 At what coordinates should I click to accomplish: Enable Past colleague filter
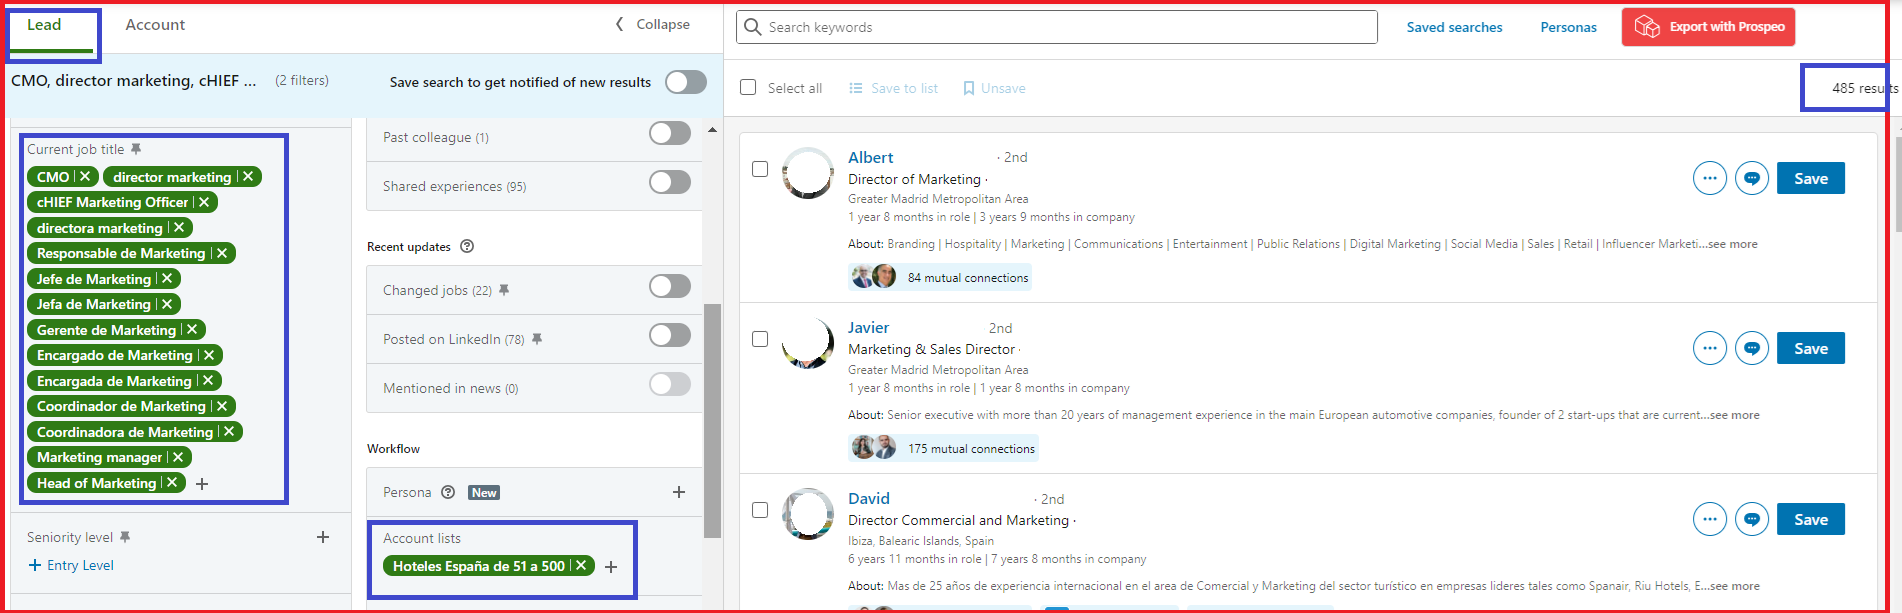pyautogui.click(x=670, y=133)
